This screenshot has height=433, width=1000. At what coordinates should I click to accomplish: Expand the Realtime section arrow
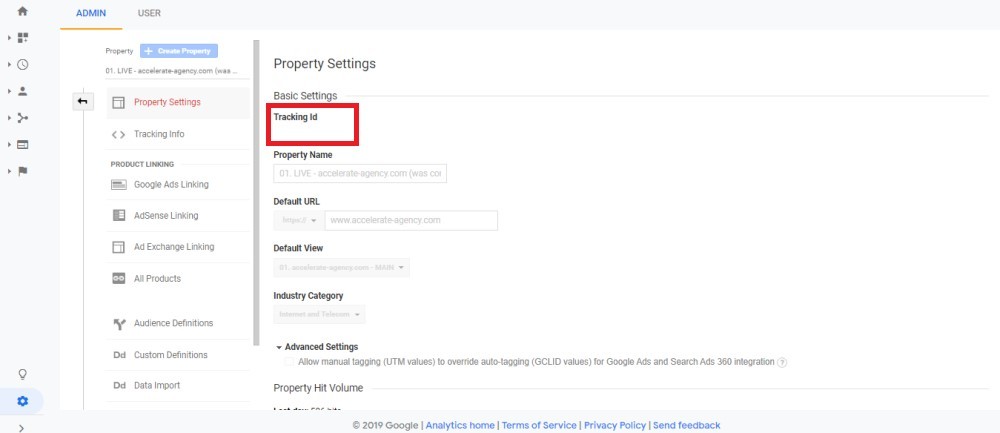(x=9, y=64)
